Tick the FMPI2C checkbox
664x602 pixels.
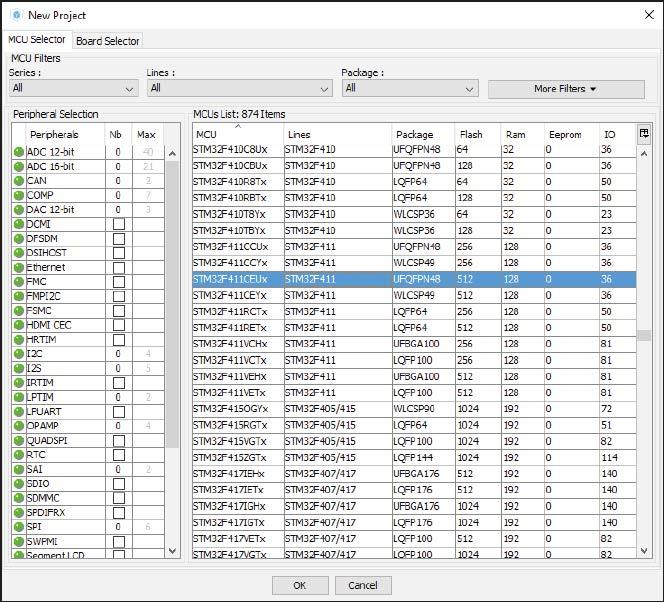[x=119, y=296]
